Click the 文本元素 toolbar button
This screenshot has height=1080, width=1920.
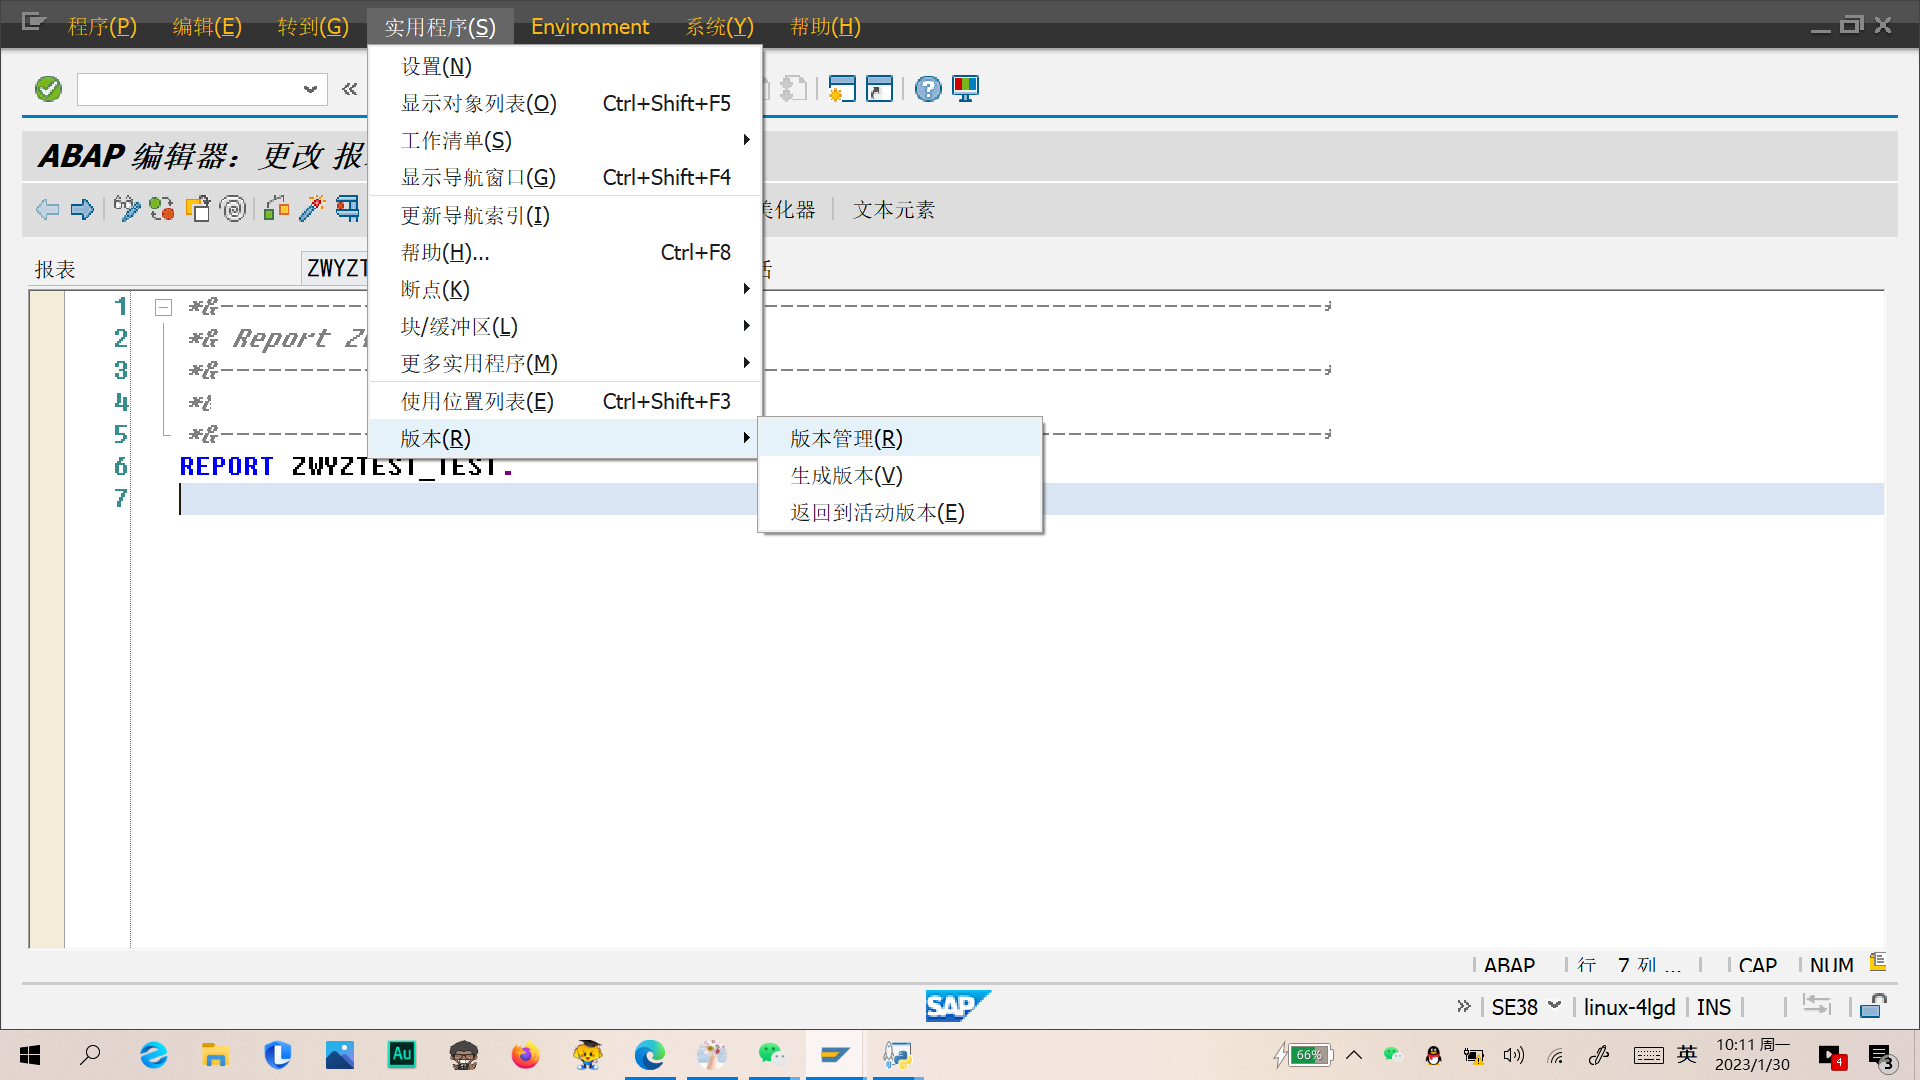pyautogui.click(x=893, y=209)
